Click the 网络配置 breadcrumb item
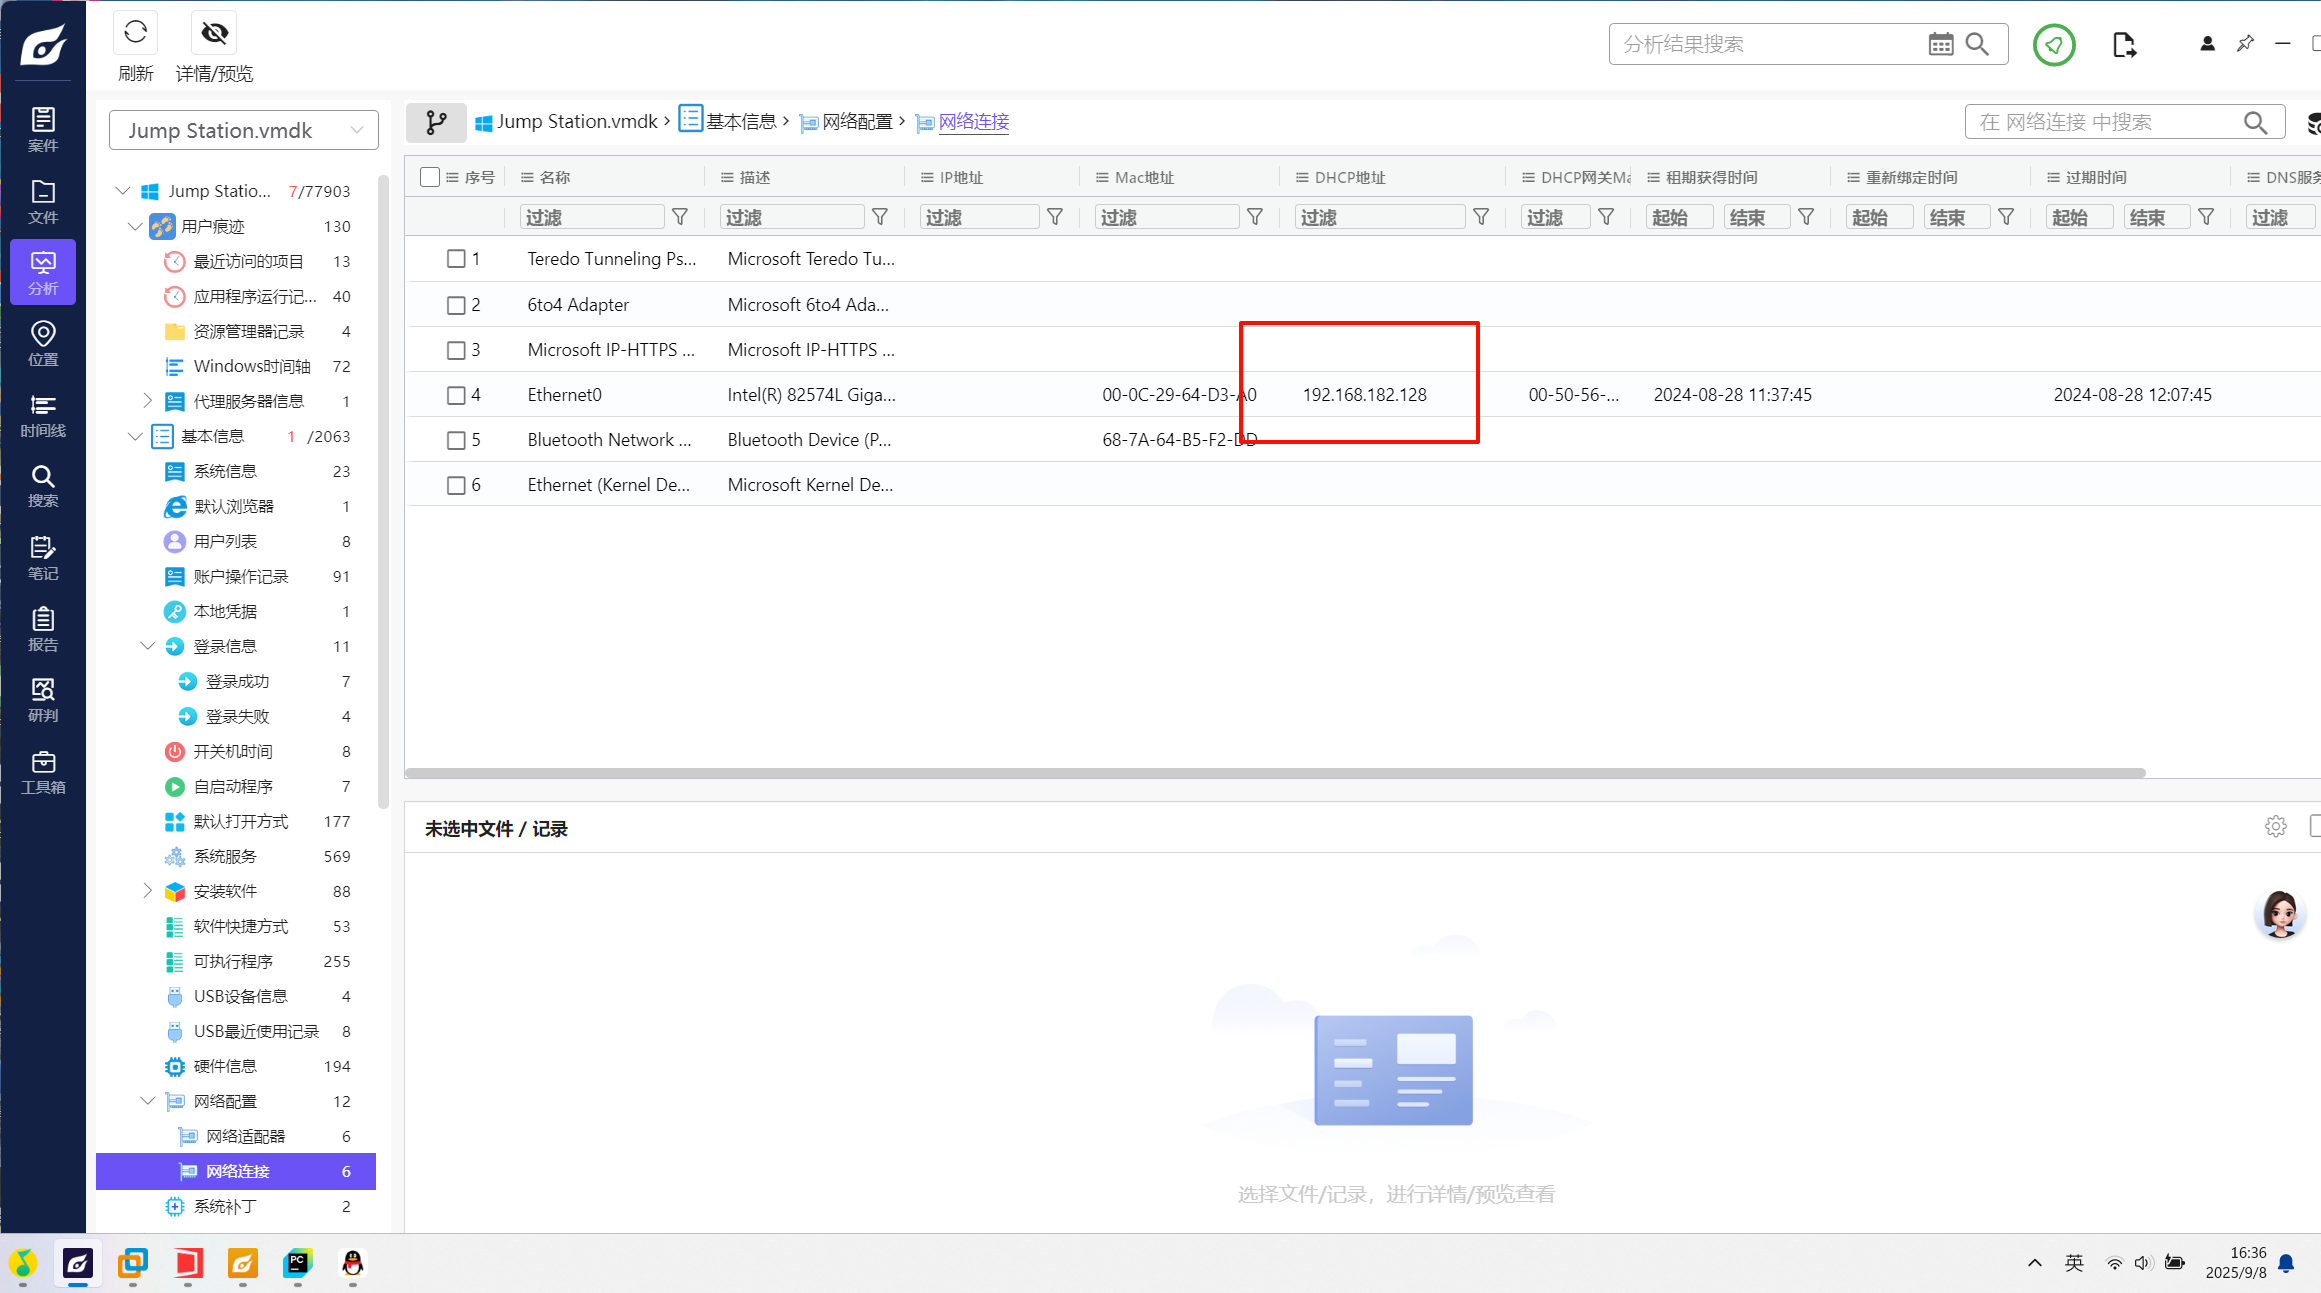Image resolution: width=2321 pixels, height=1293 pixels. 856,122
